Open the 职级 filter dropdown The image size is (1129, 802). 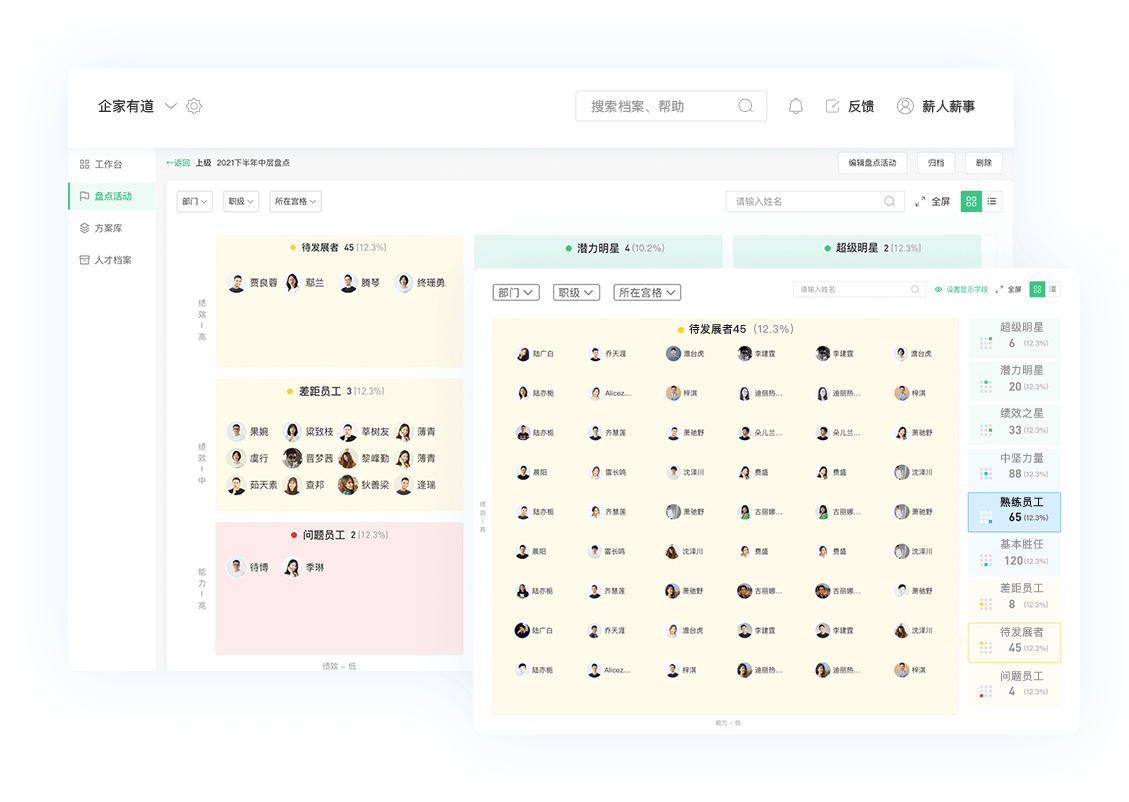(x=240, y=200)
